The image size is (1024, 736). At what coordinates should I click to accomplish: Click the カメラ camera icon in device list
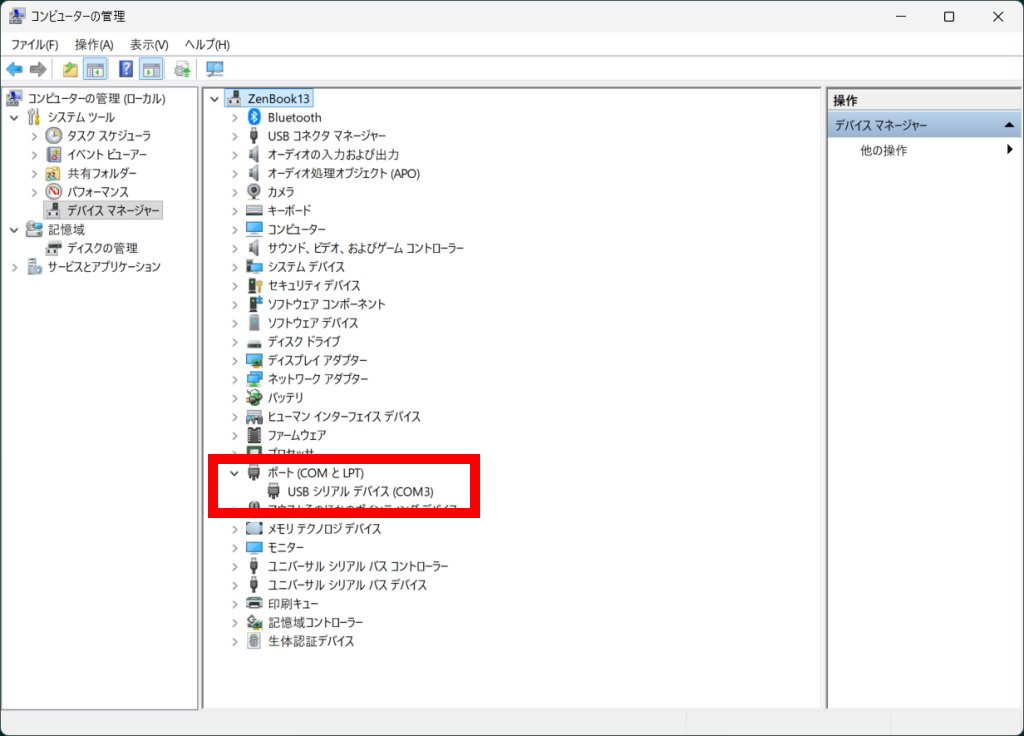click(255, 192)
